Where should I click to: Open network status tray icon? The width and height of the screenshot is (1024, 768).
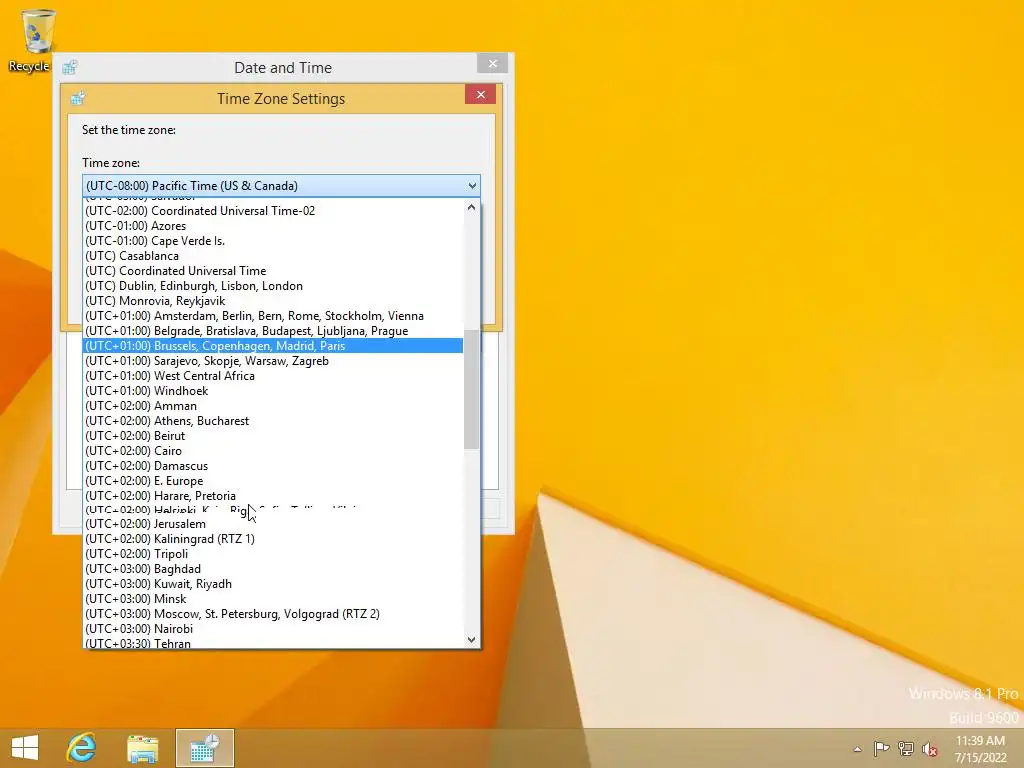(x=906, y=748)
